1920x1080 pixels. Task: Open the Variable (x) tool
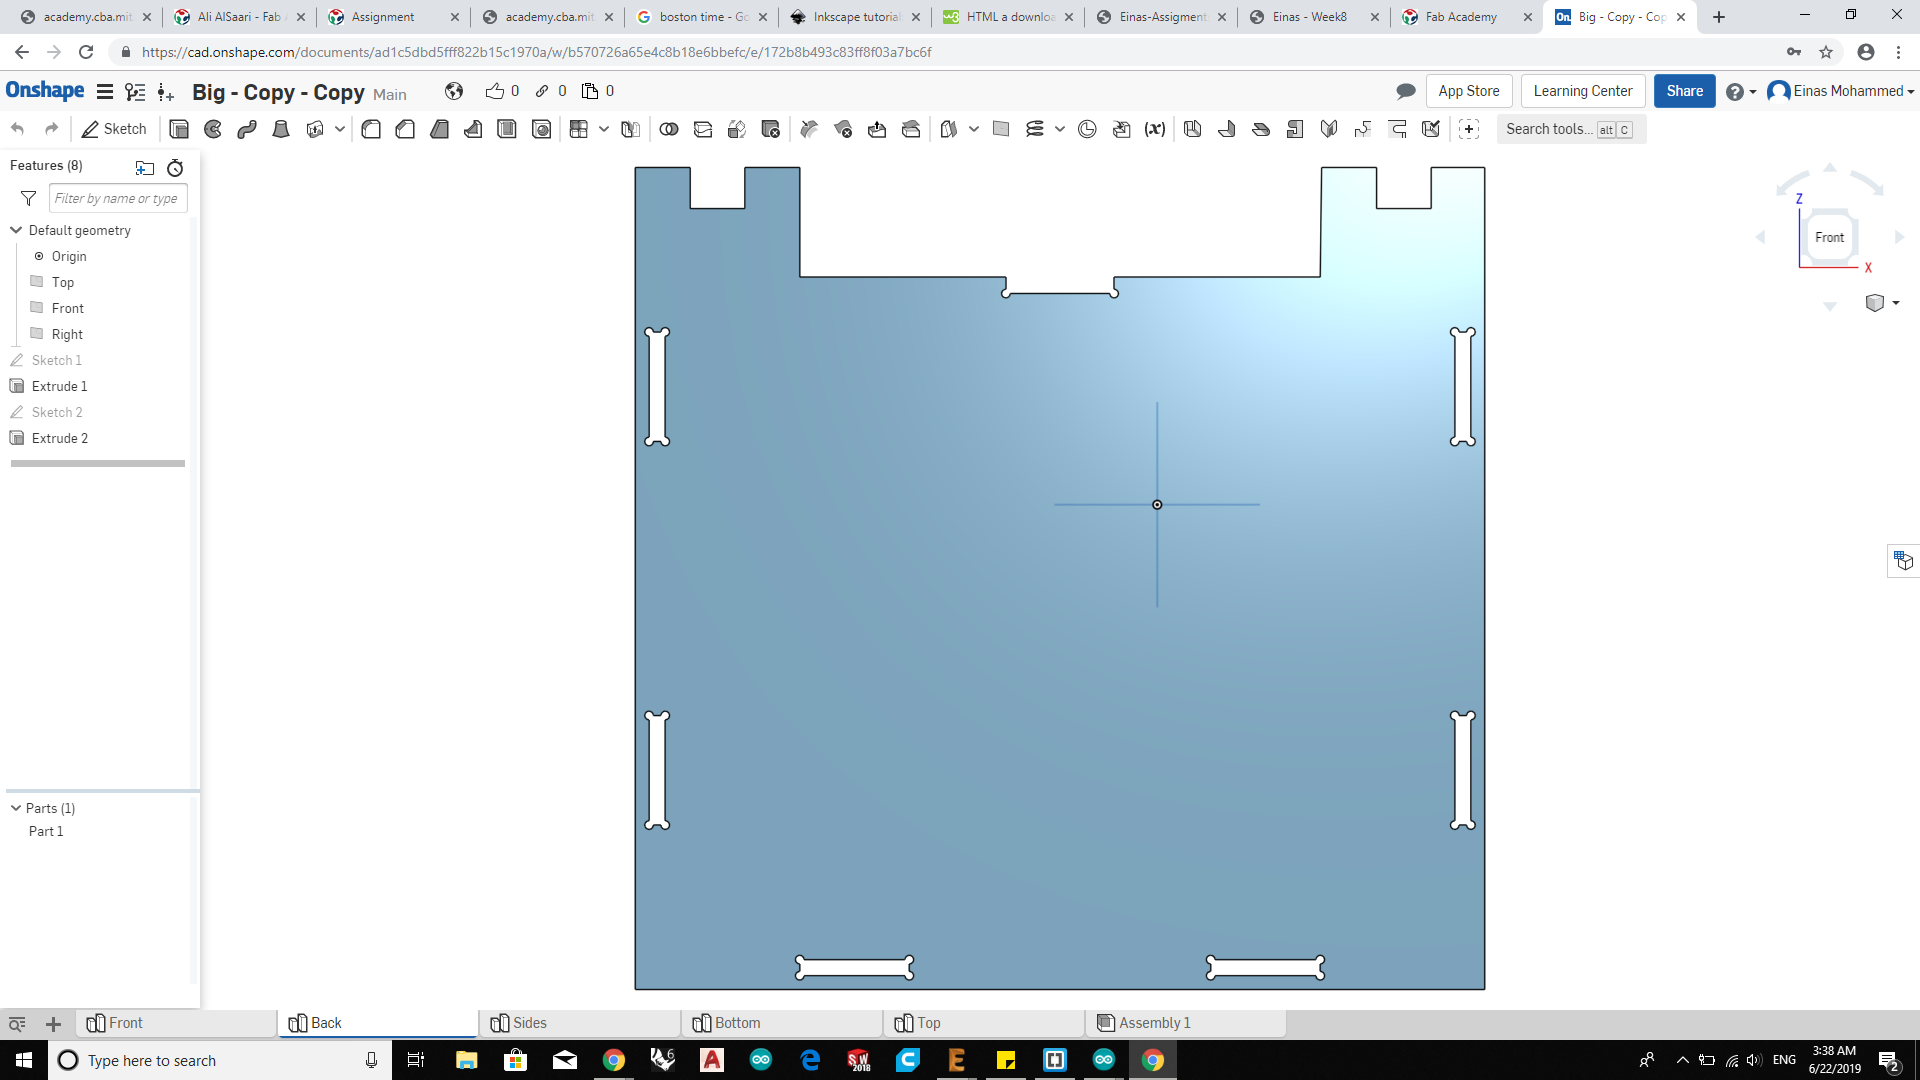[1155, 129]
